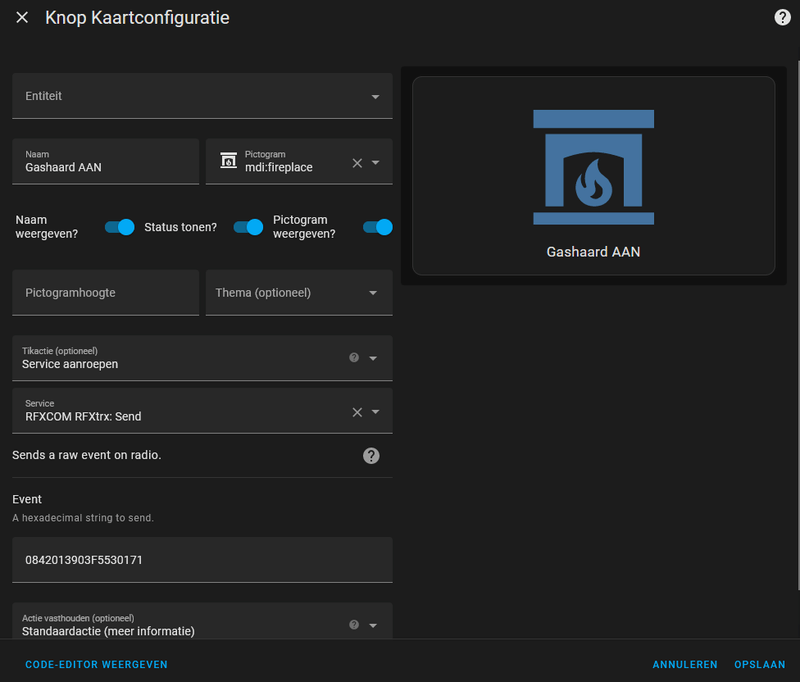
Task: Click help icon next to service description
Action: (371, 456)
